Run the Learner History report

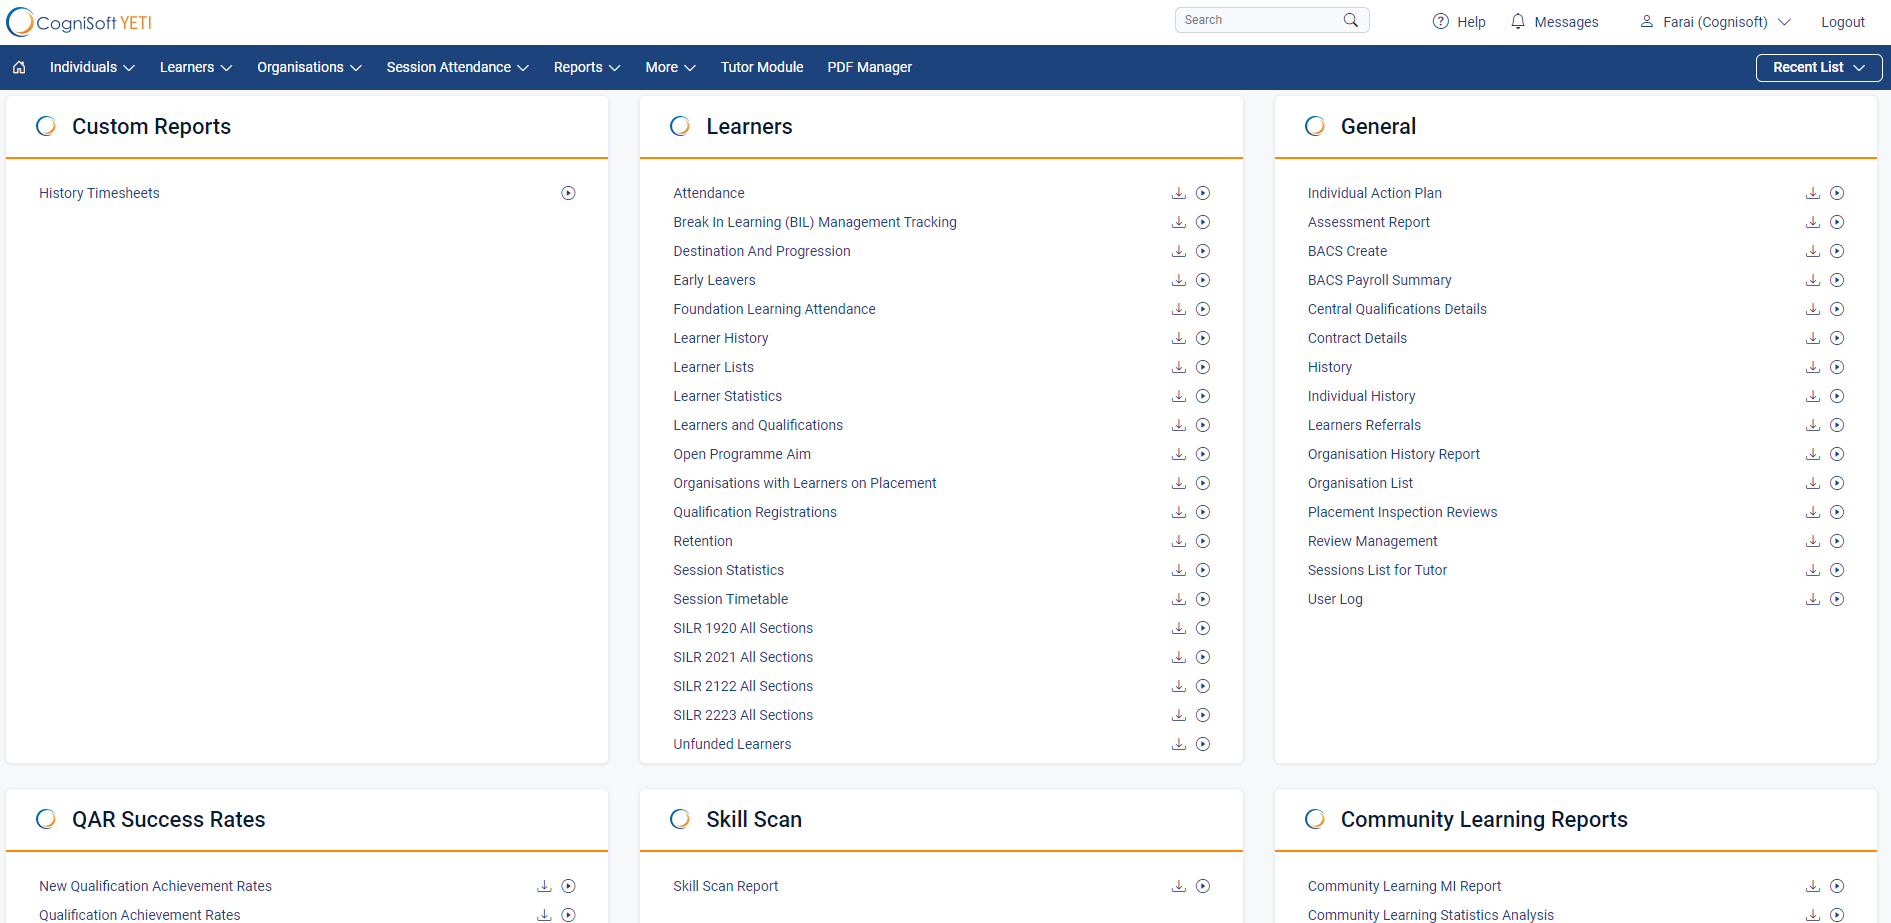pyautogui.click(x=1203, y=338)
